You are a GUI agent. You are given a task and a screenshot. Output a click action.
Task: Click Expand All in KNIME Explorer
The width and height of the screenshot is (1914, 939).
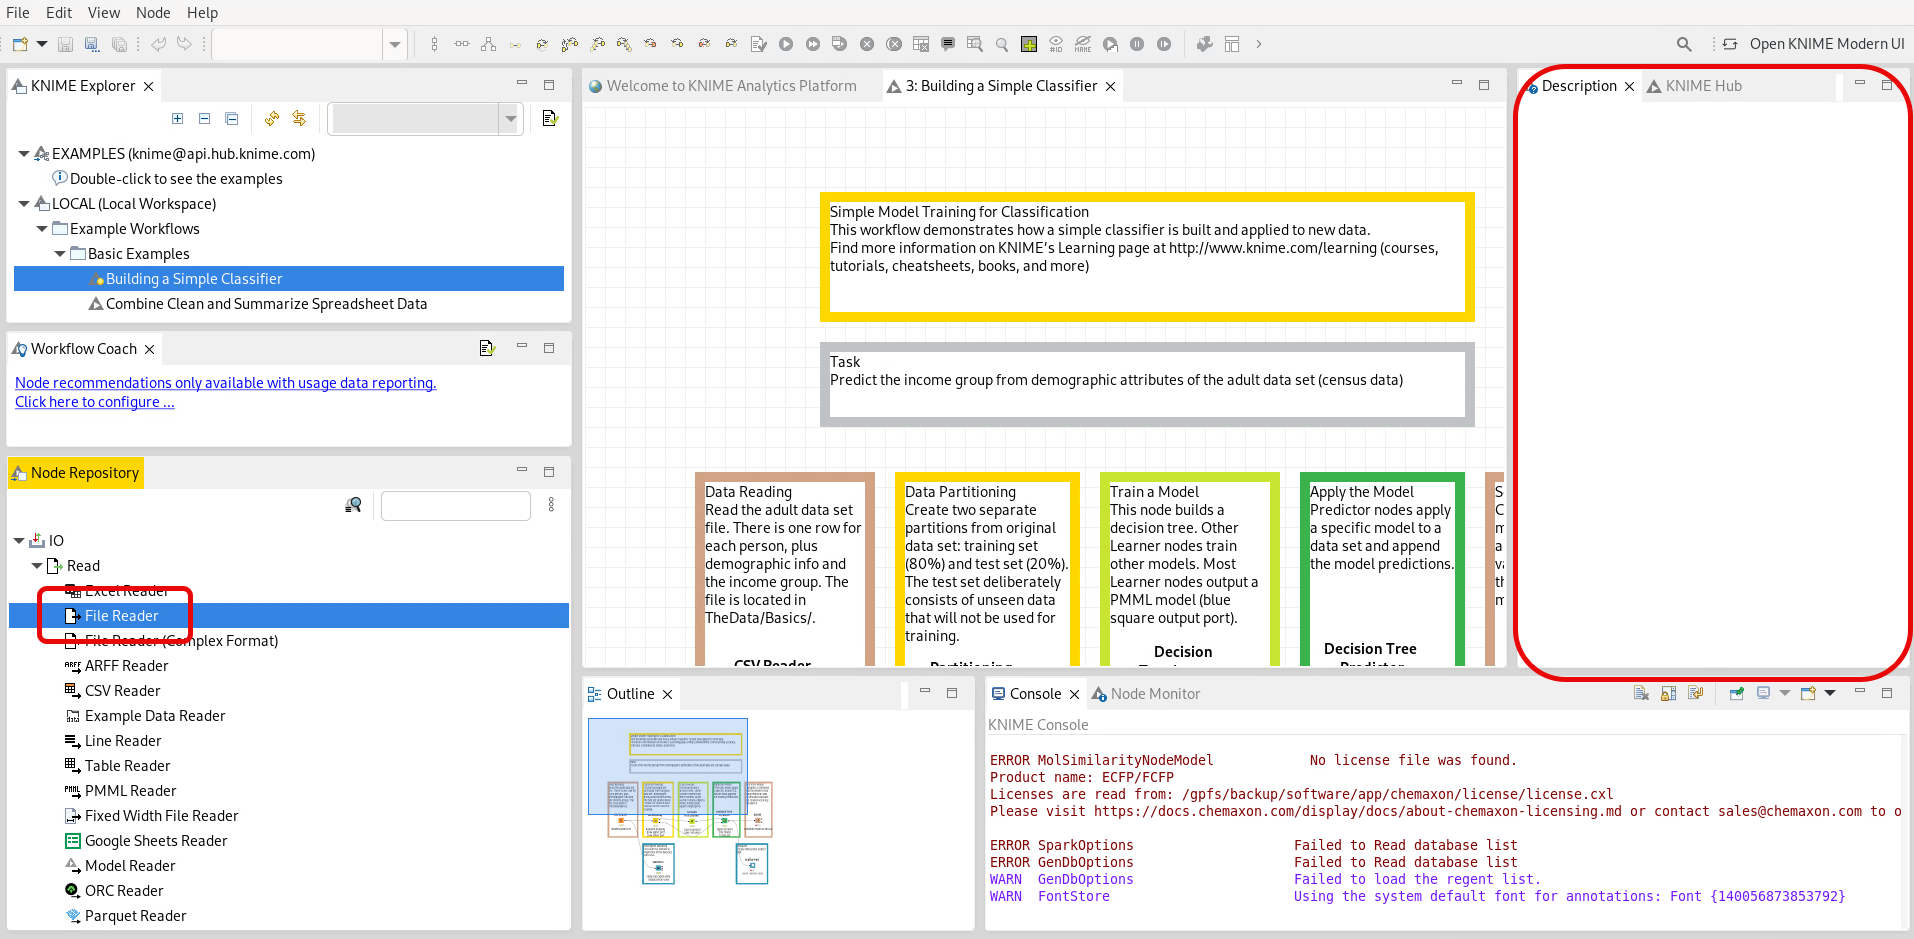177,118
